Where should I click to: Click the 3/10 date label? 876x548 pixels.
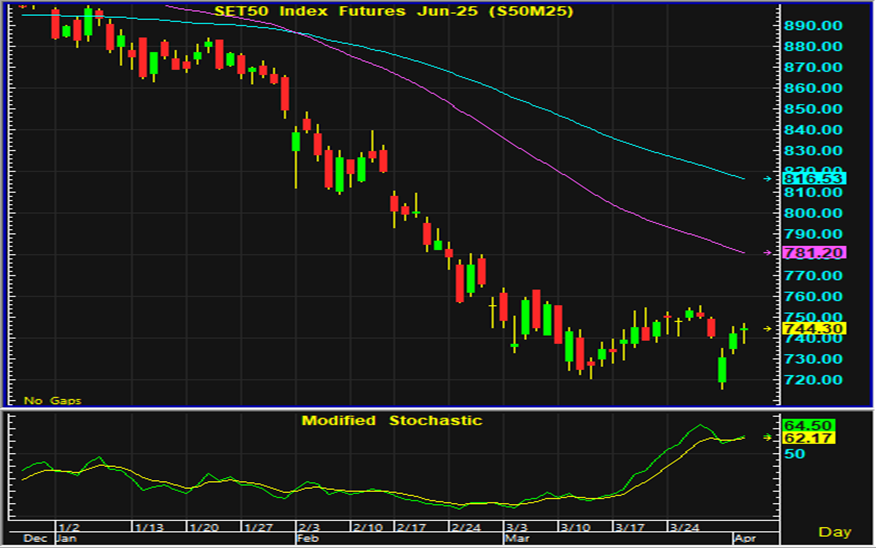pos(575,527)
